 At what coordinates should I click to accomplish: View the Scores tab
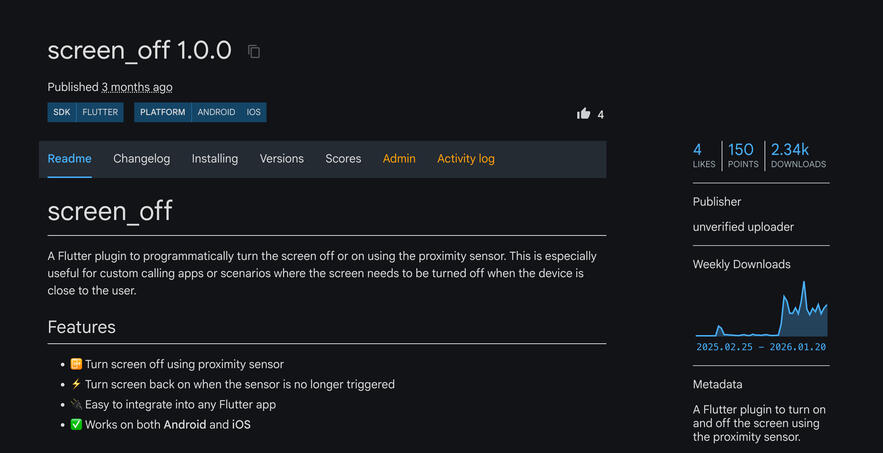tap(343, 159)
